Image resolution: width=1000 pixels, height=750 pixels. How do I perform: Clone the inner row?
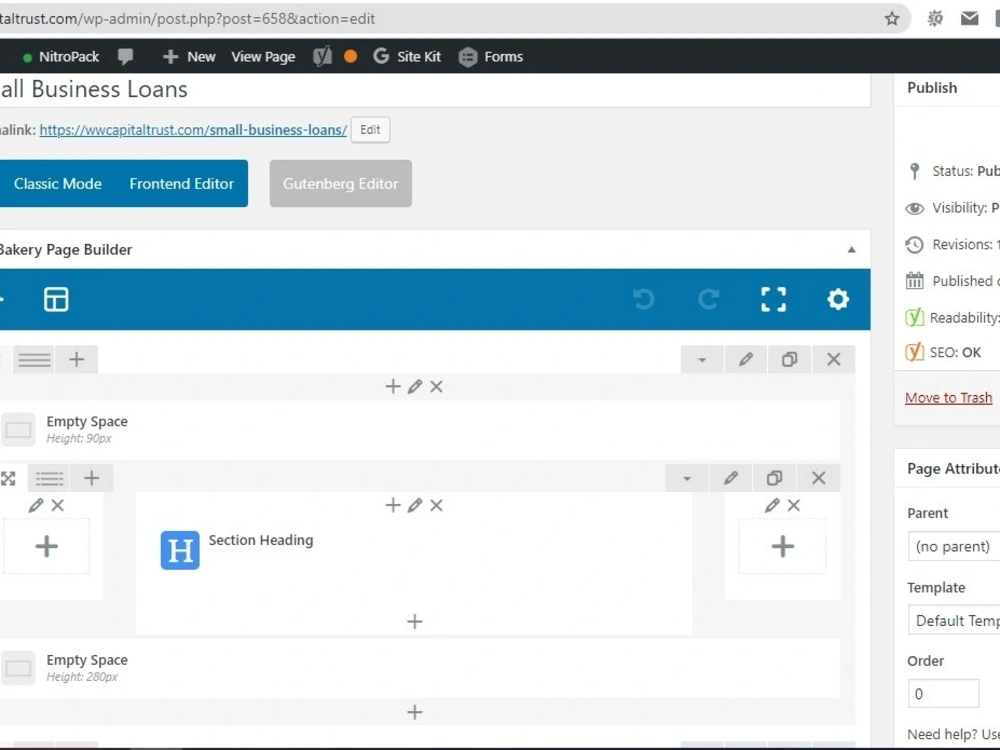(x=774, y=478)
